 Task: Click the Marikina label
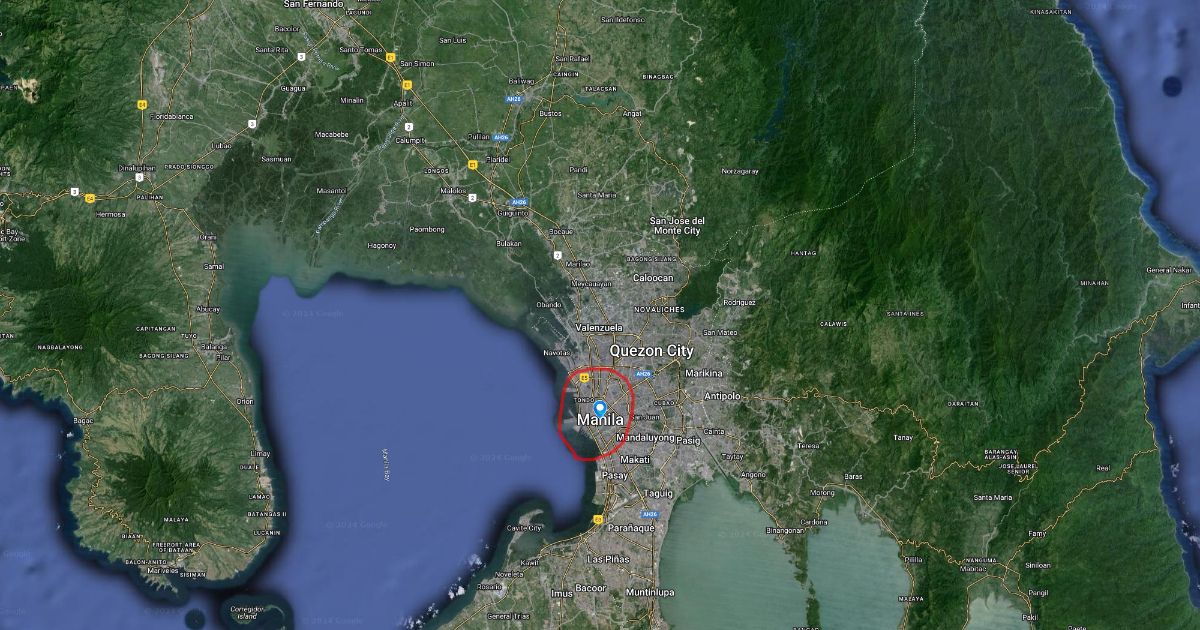(x=704, y=373)
